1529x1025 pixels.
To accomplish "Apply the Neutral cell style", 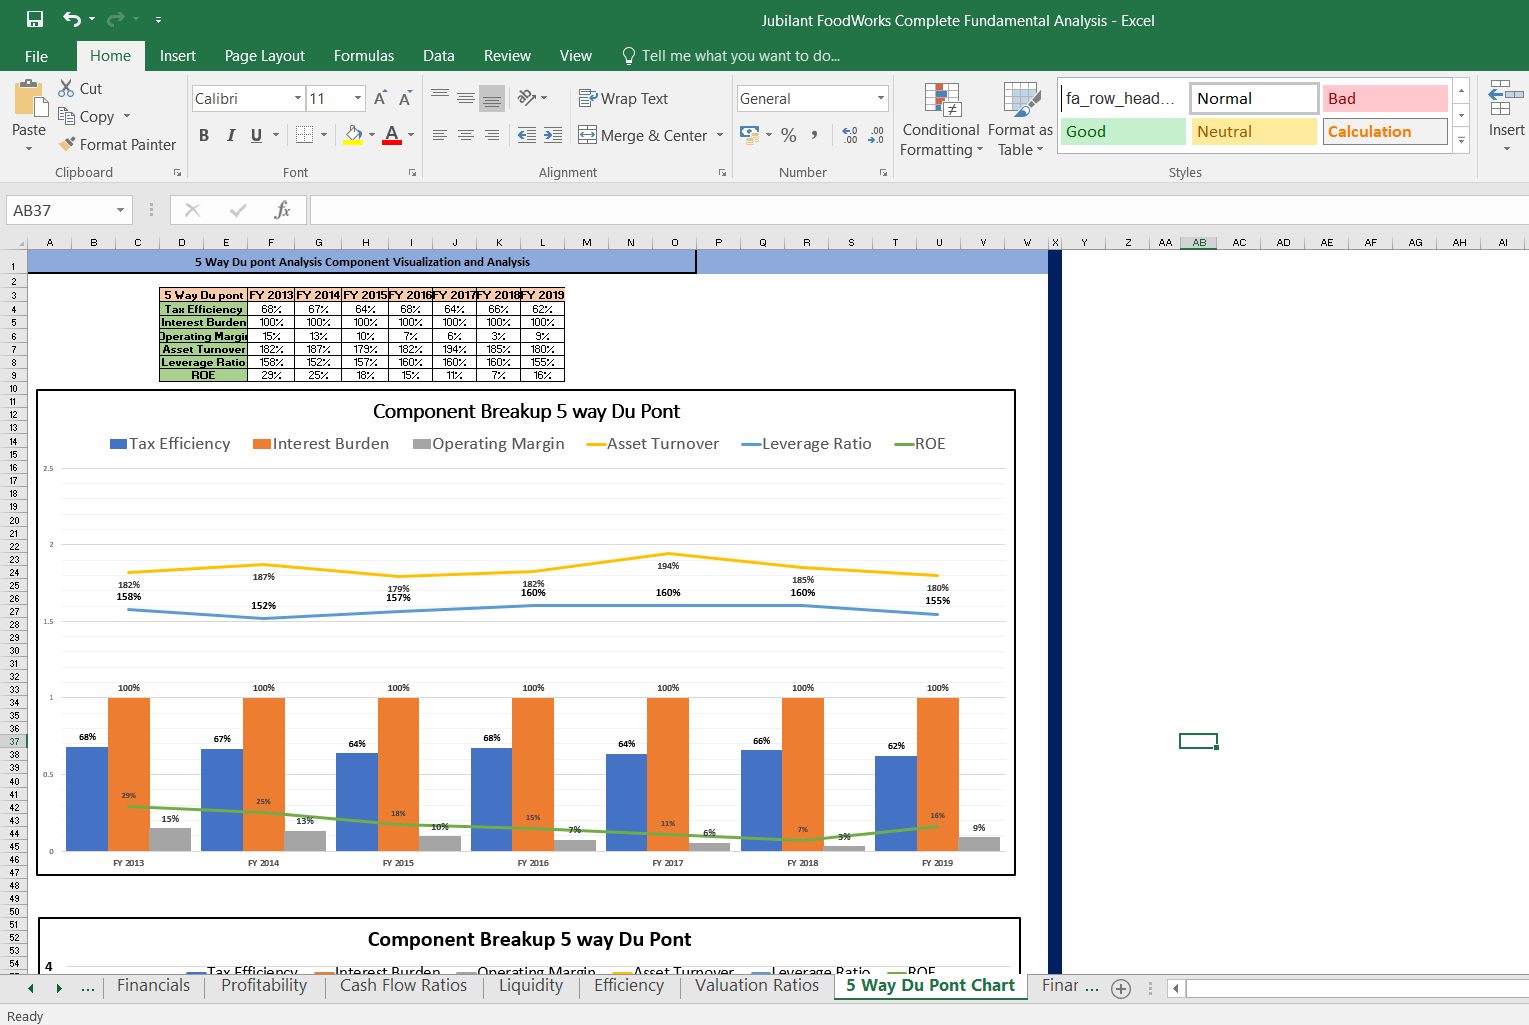I will (1254, 132).
